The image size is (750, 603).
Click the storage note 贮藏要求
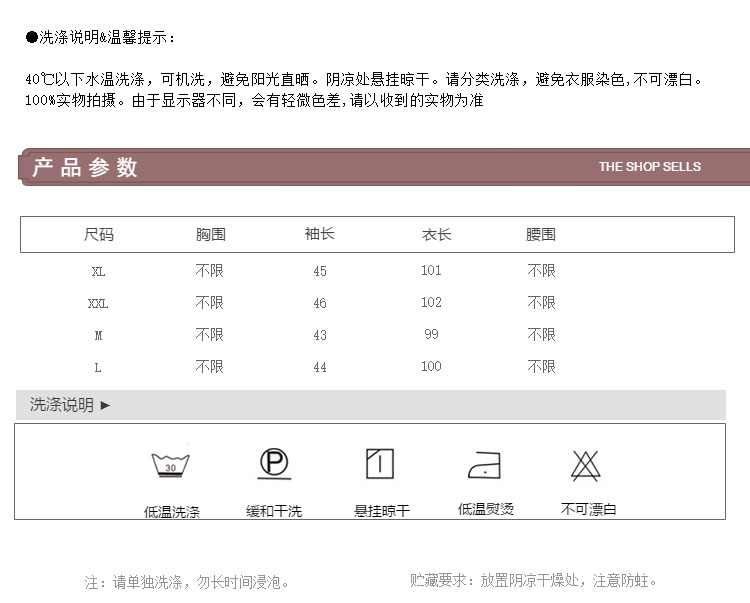tap(533, 581)
